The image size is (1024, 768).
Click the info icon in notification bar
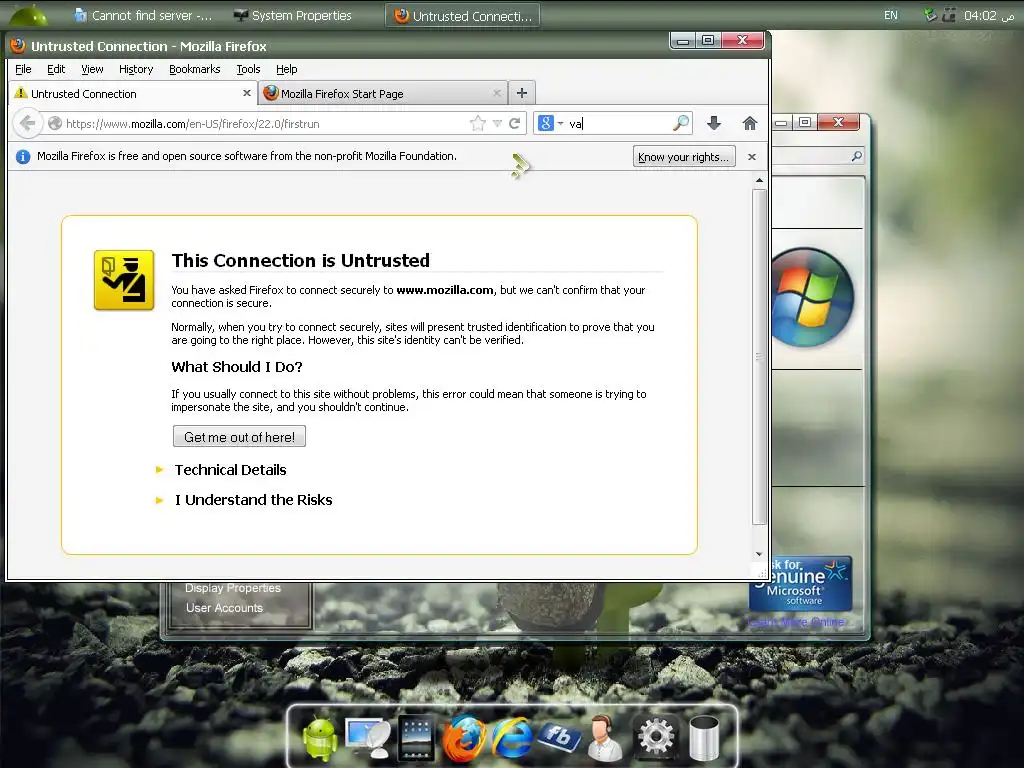point(23,157)
